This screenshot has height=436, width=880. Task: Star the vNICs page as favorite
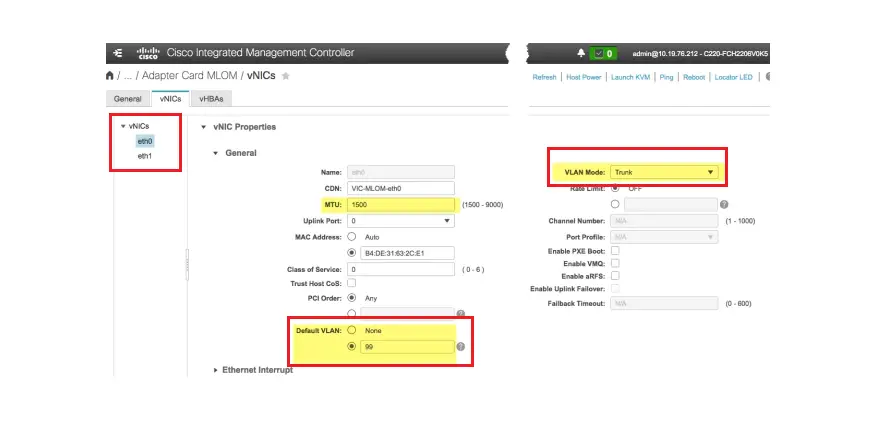click(x=286, y=76)
